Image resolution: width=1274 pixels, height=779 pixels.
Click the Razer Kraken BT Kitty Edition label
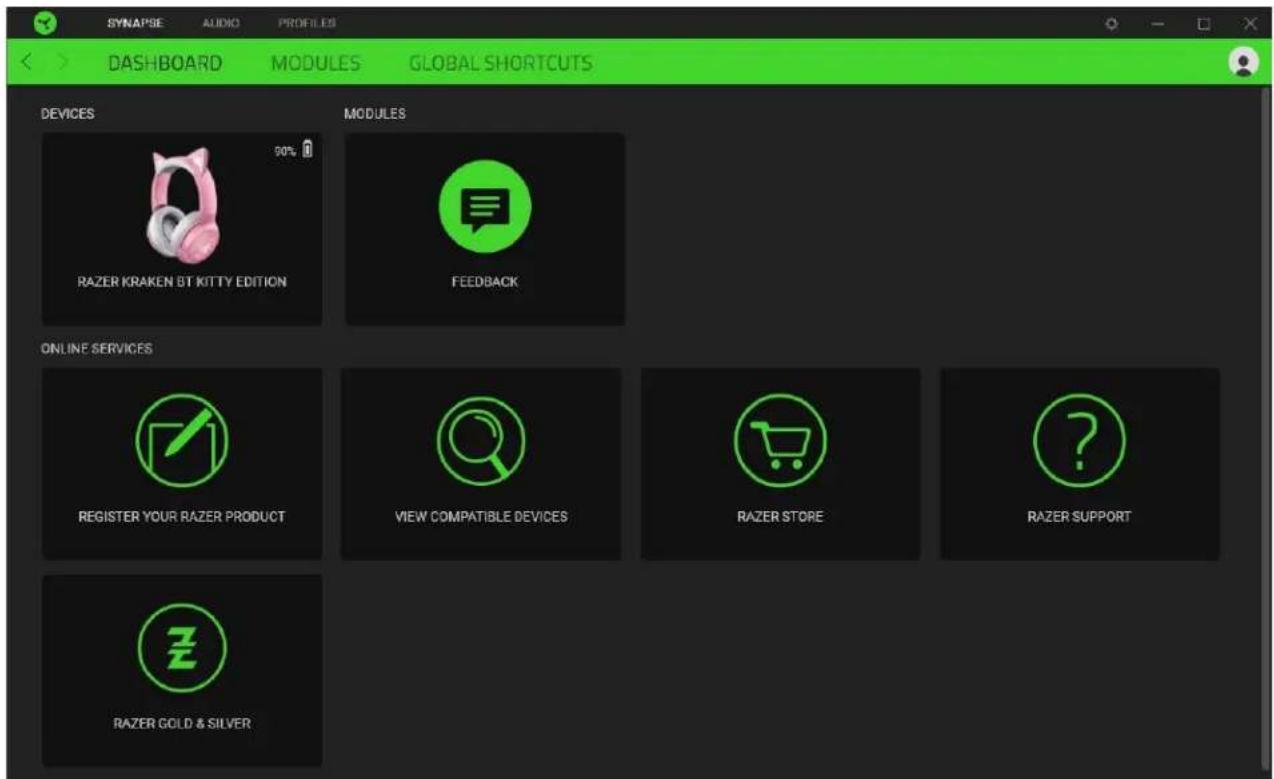(x=182, y=282)
